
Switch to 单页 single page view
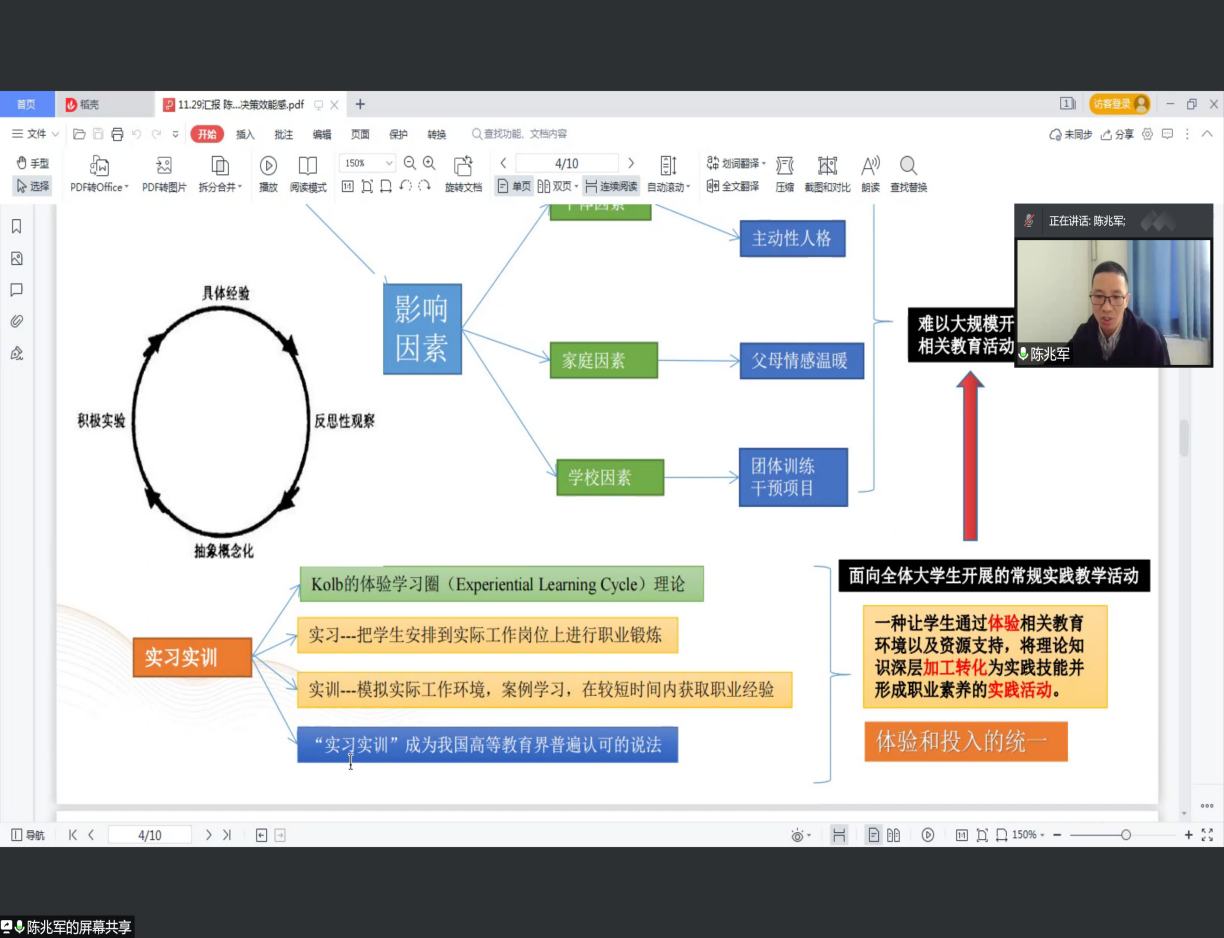(x=514, y=186)
